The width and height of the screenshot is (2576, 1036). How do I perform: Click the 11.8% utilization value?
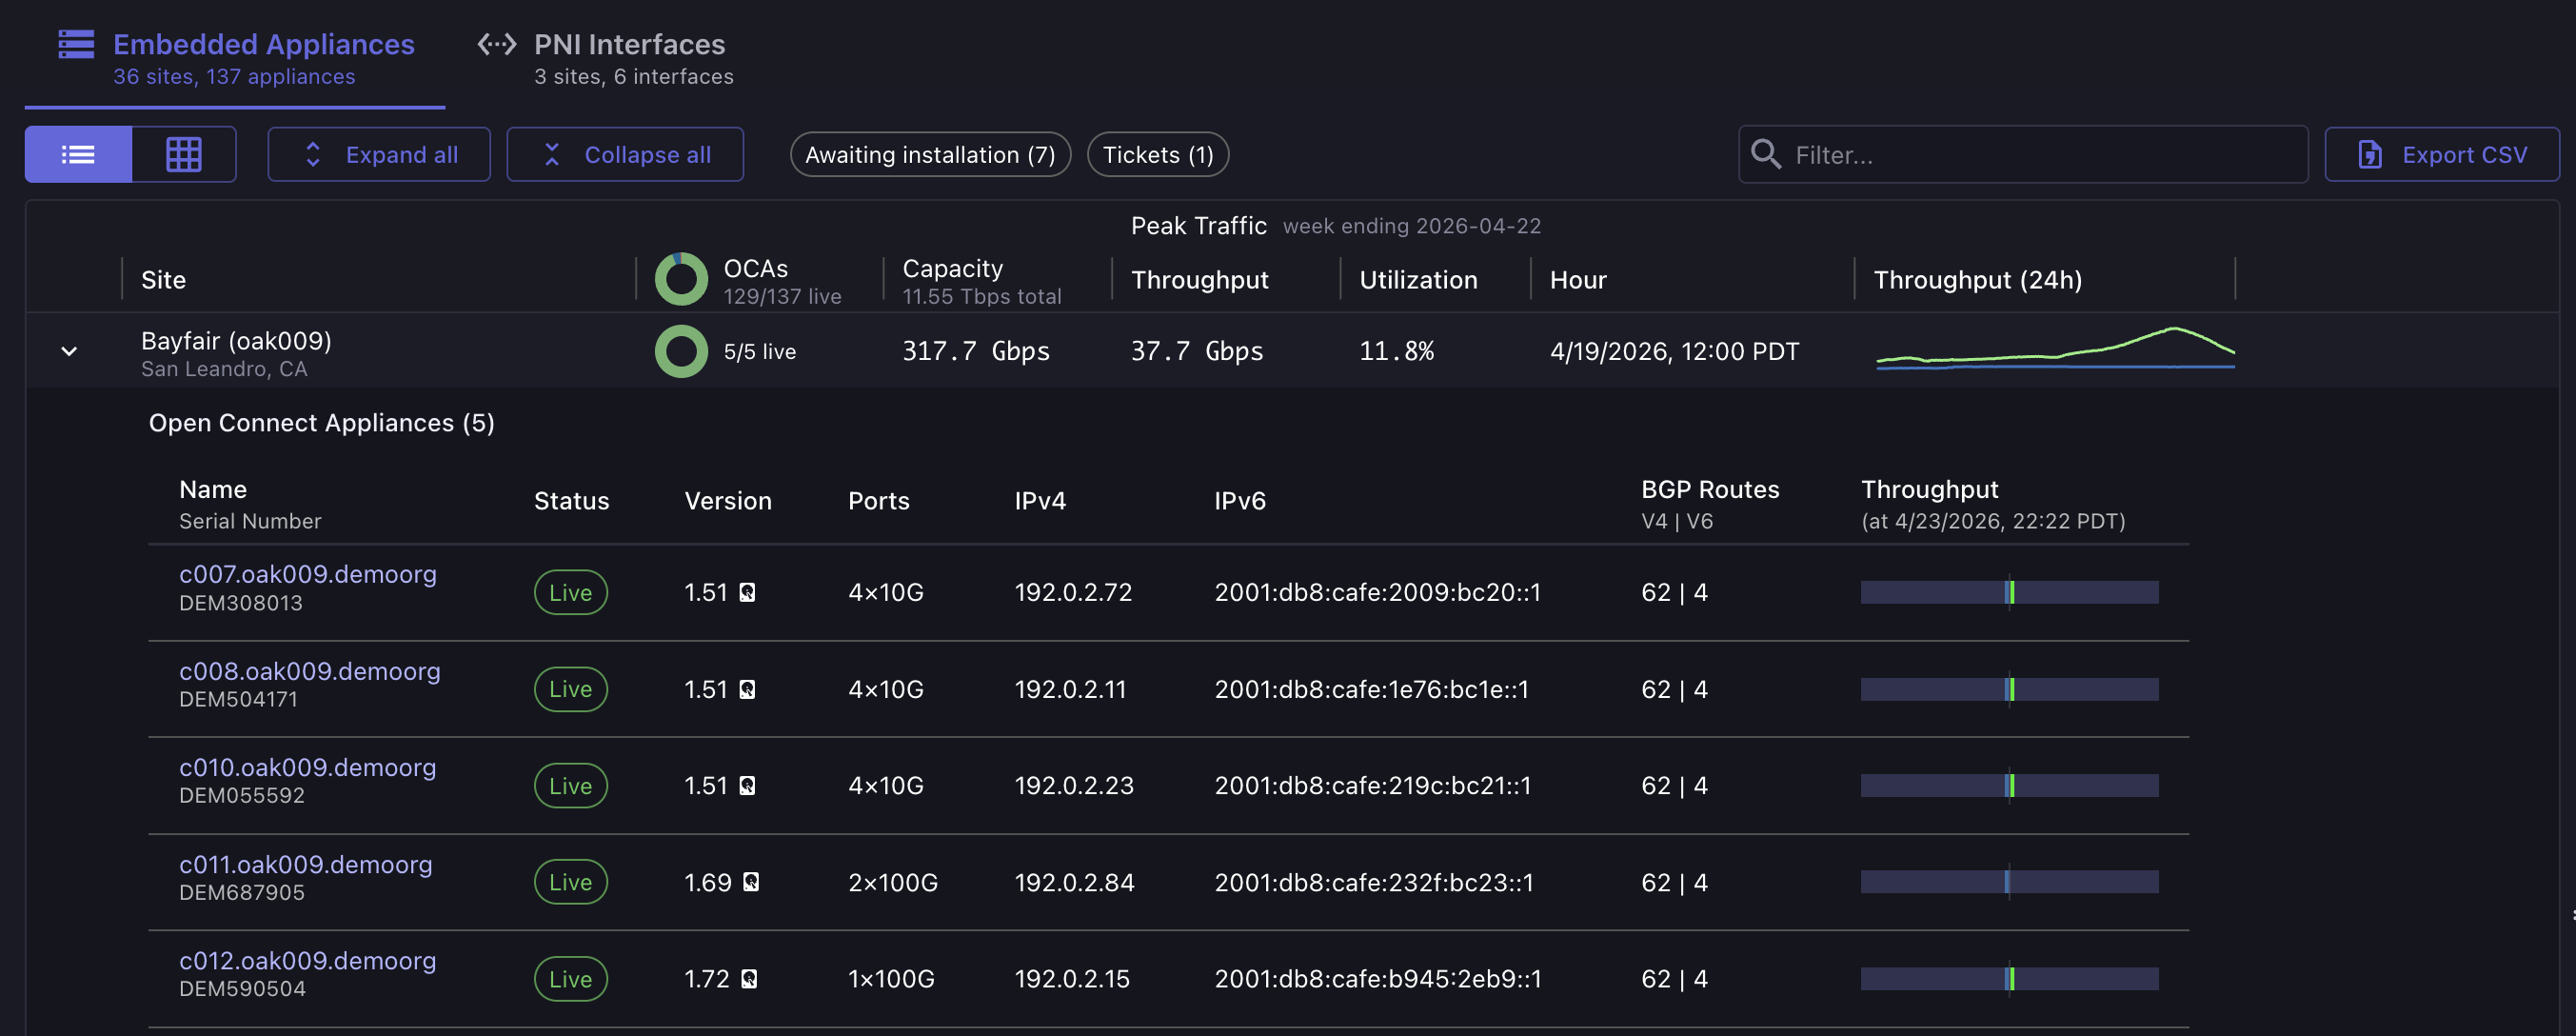click(x=1396, y=351)
